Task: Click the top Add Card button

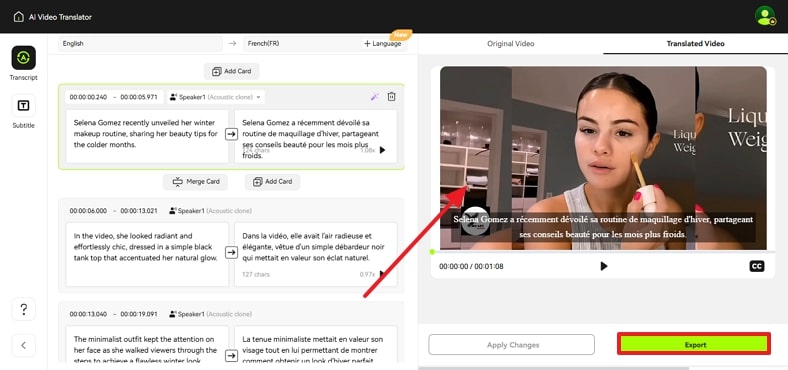Action: point(232,71)
